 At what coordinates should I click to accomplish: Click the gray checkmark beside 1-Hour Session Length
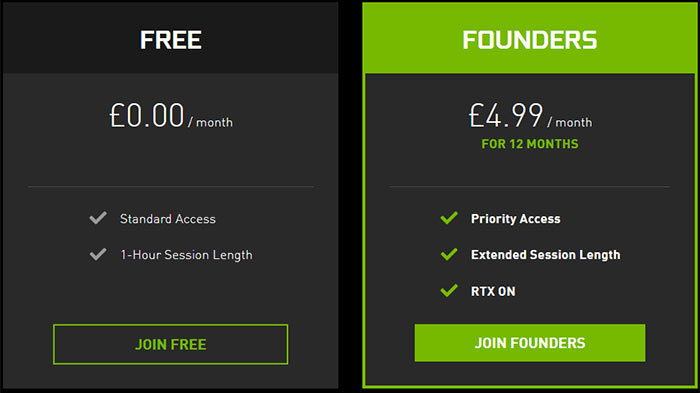(x=98, y=254)
